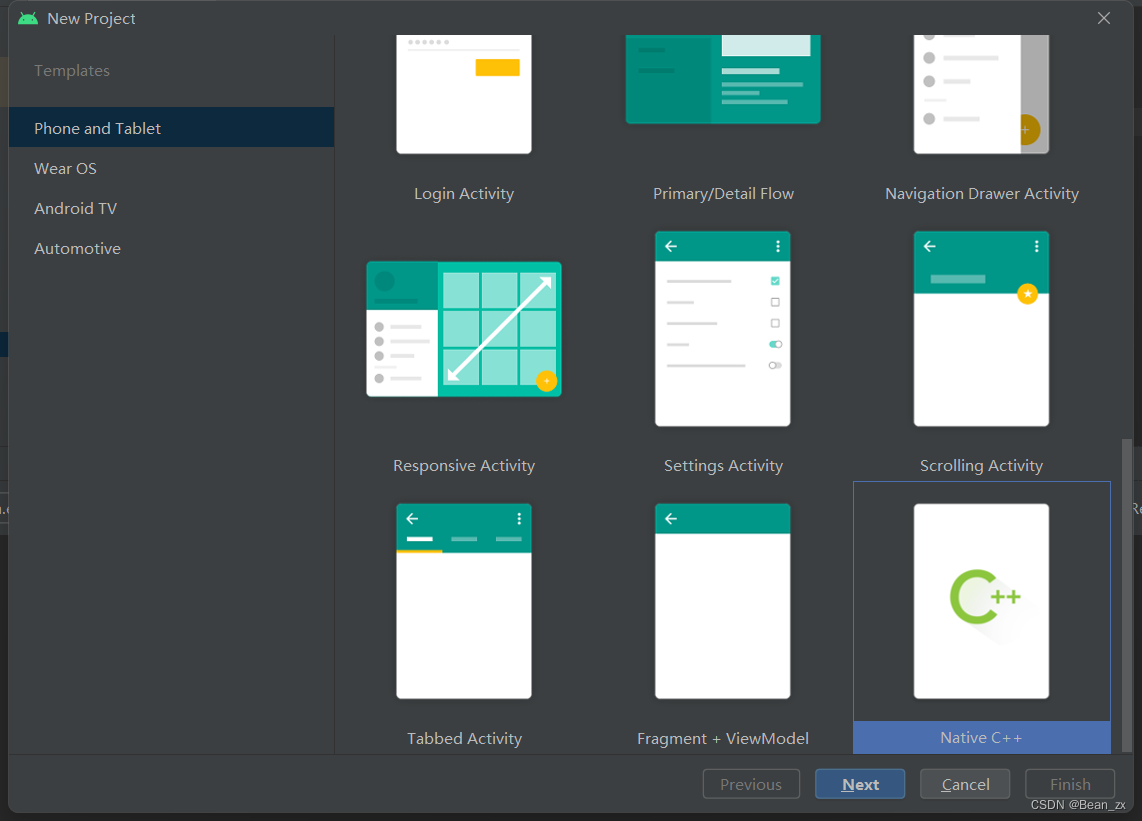Pick the Tabbed Activity template preview
Image resolution: width=1142 pixels, height=821 pixels.
(x=464, y=601)
